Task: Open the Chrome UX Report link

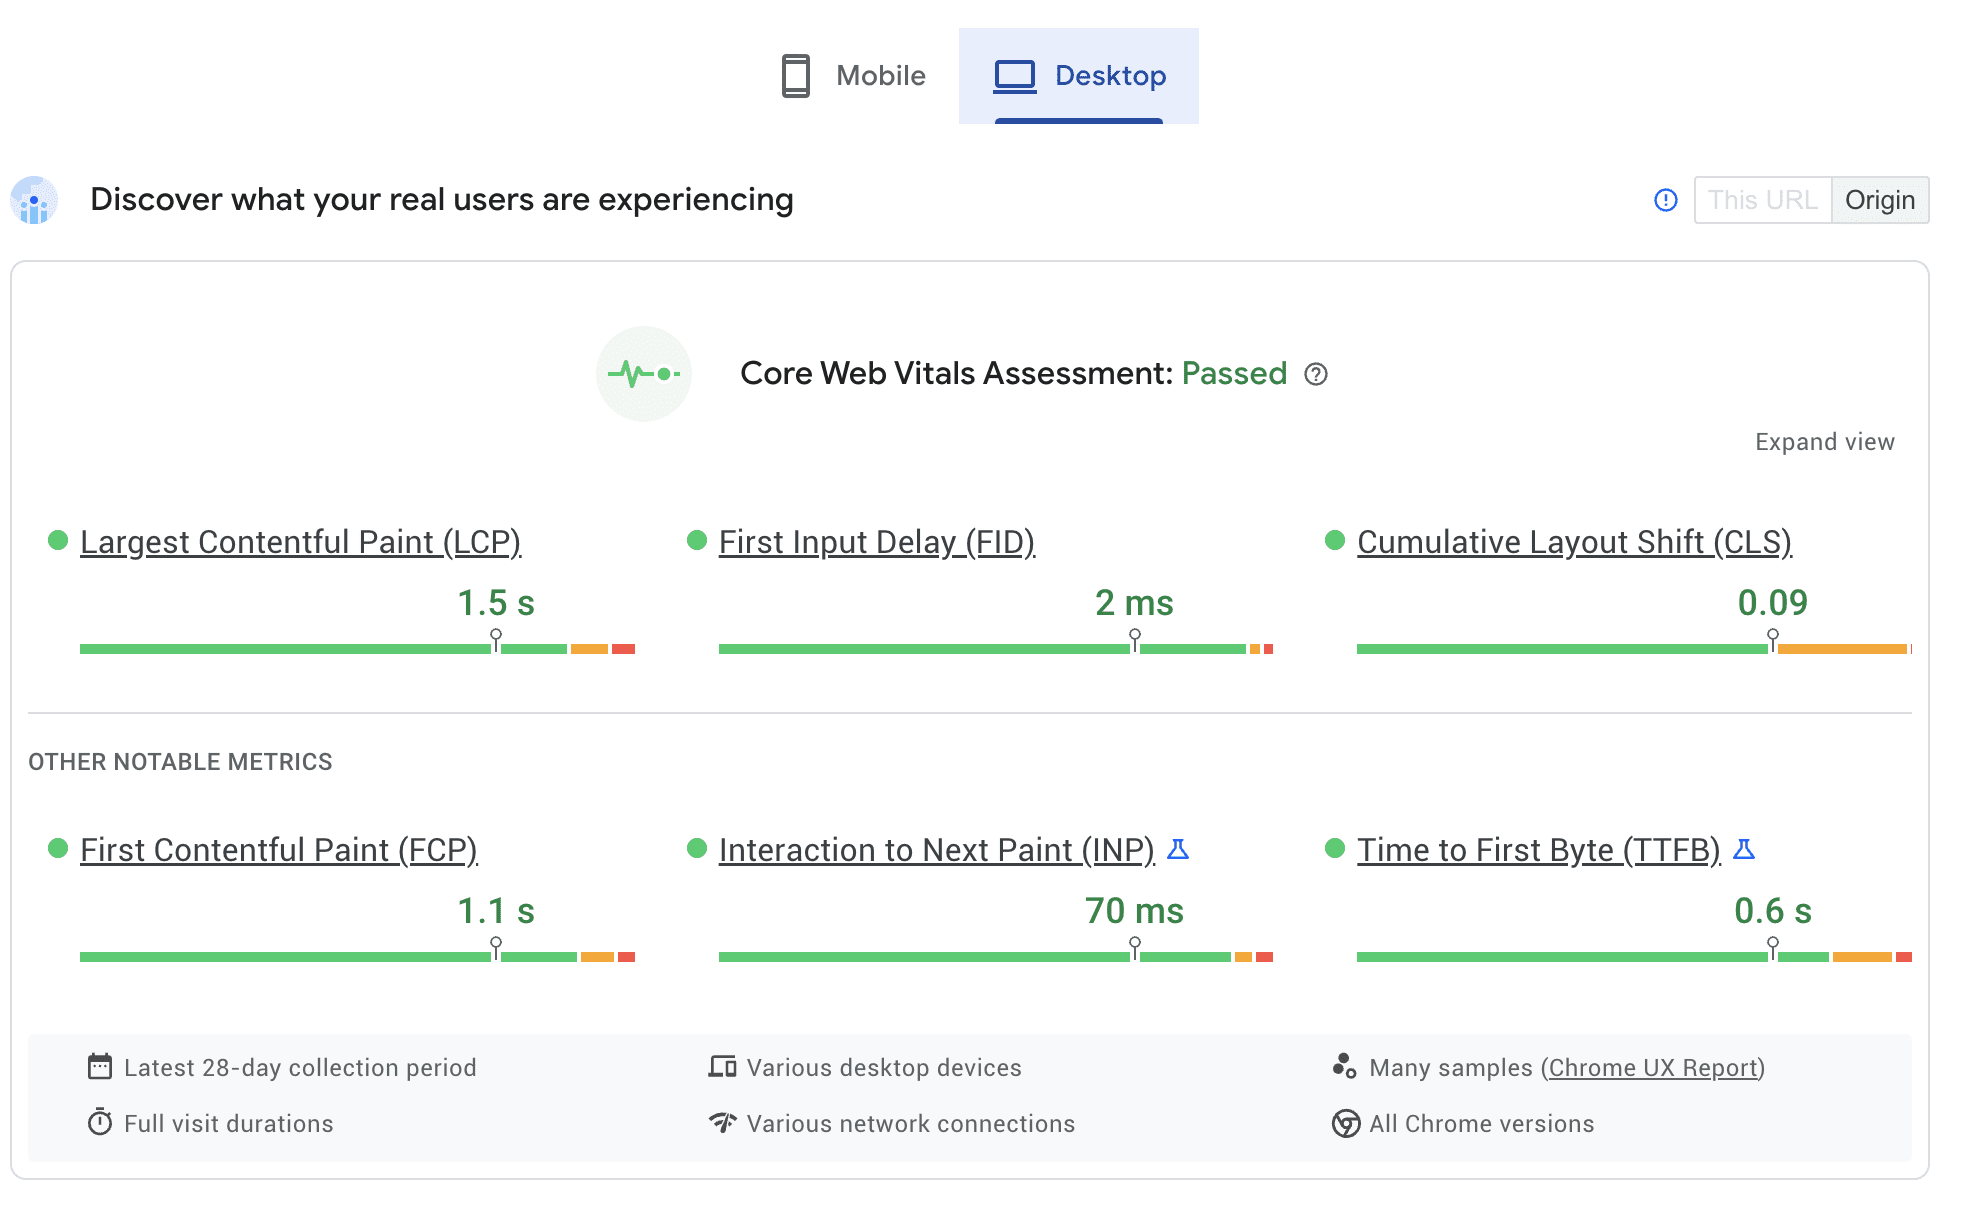Action: coord(1652,1068)
